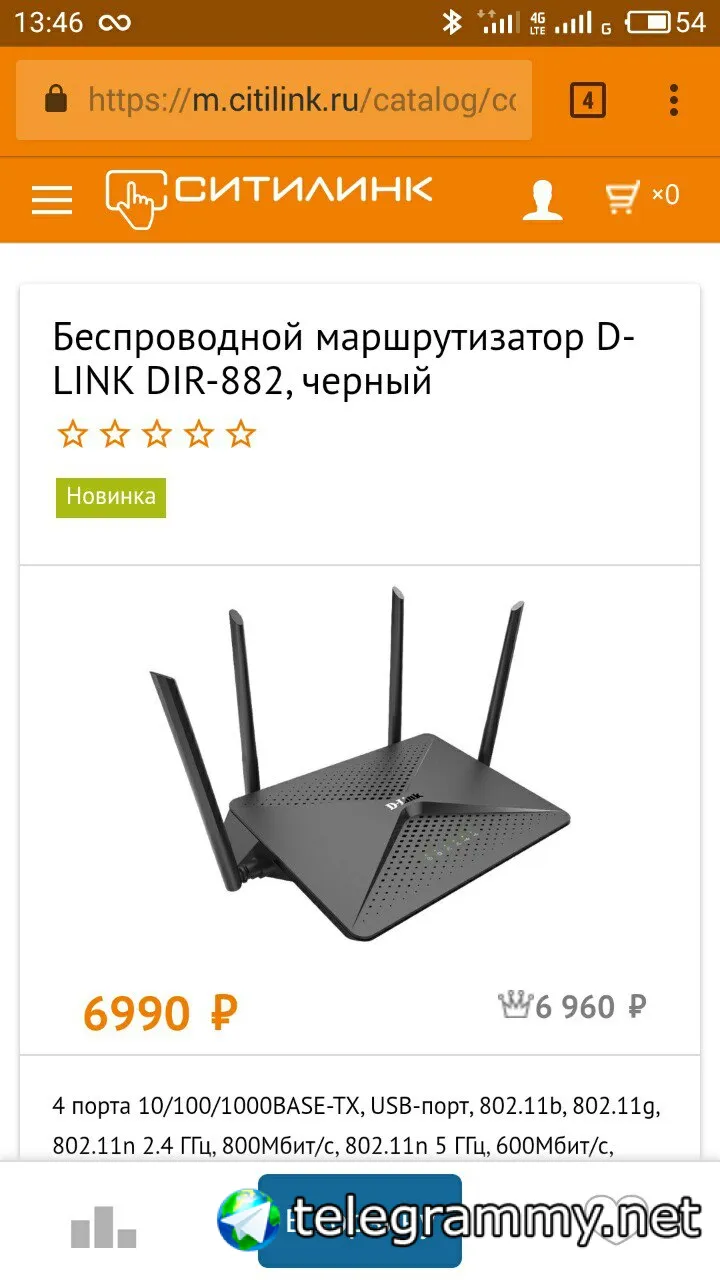Select the third rating star
Screen dimensions: 720x1280
coord(156,434)
